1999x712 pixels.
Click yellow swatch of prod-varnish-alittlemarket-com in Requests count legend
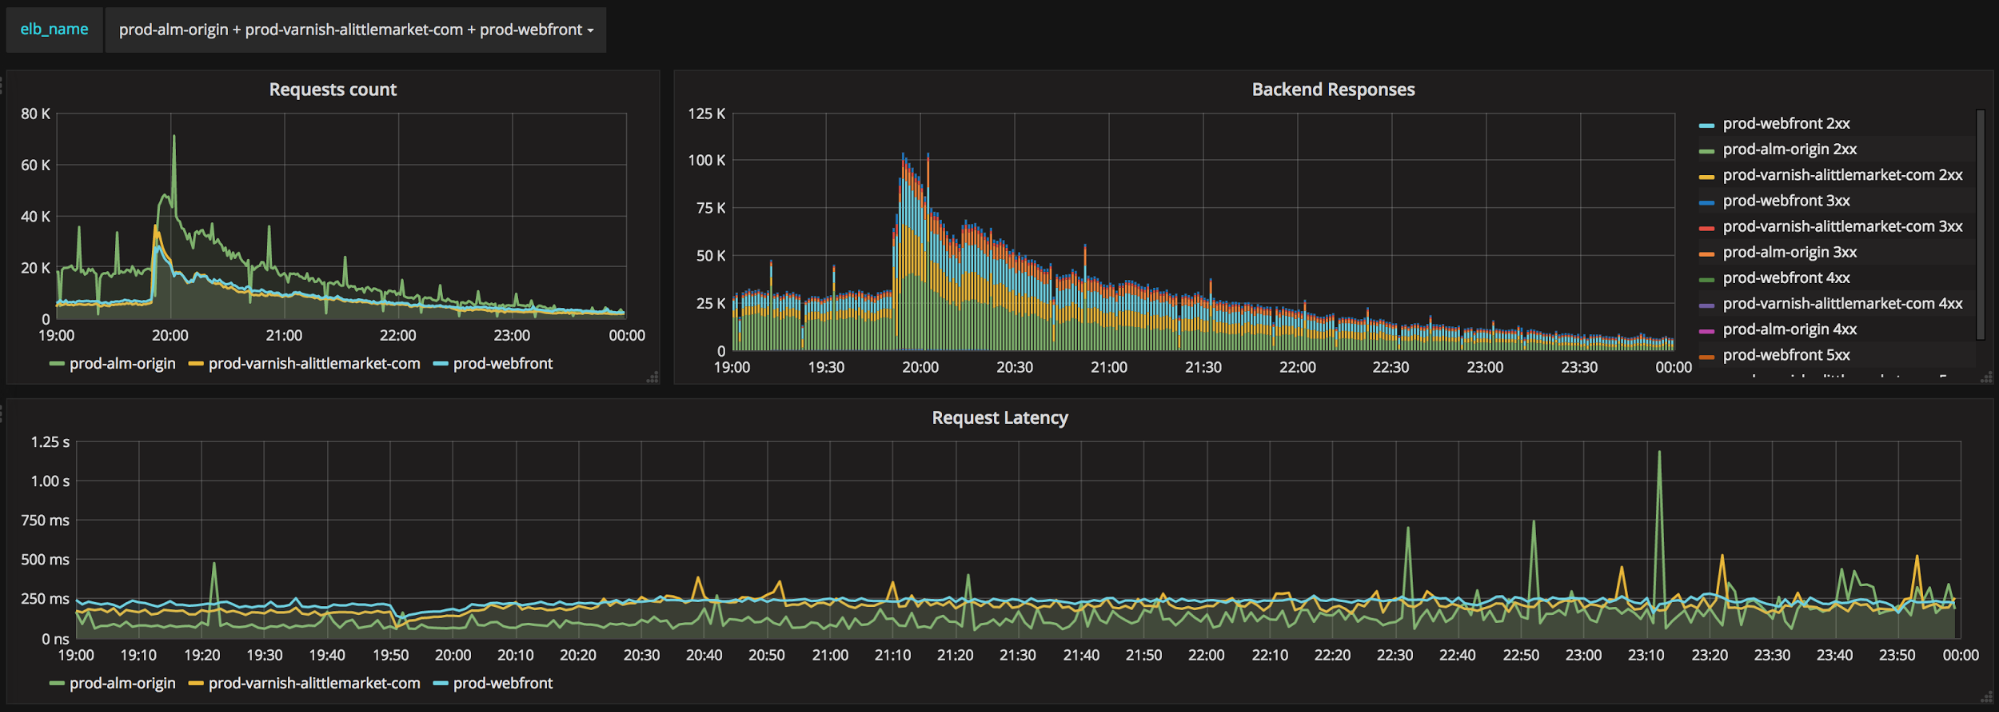pyautogui.click(x=196, y=364)
